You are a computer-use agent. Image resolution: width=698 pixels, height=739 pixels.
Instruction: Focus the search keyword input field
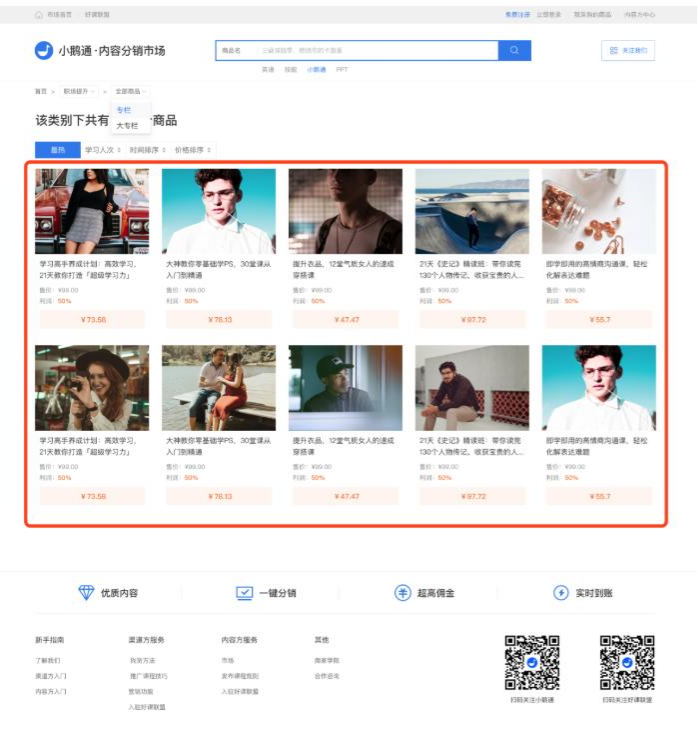point(377,50)
